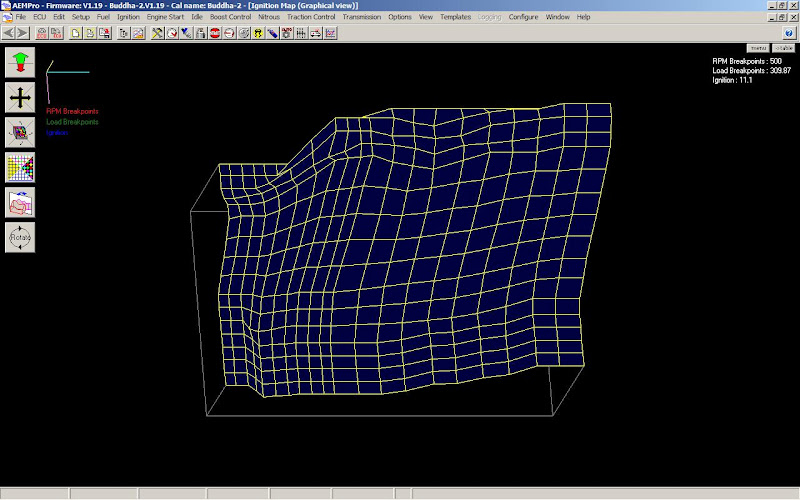Click the back arrow toolbar button
This screenshot has width=800, height=500.
click(8, 33)
